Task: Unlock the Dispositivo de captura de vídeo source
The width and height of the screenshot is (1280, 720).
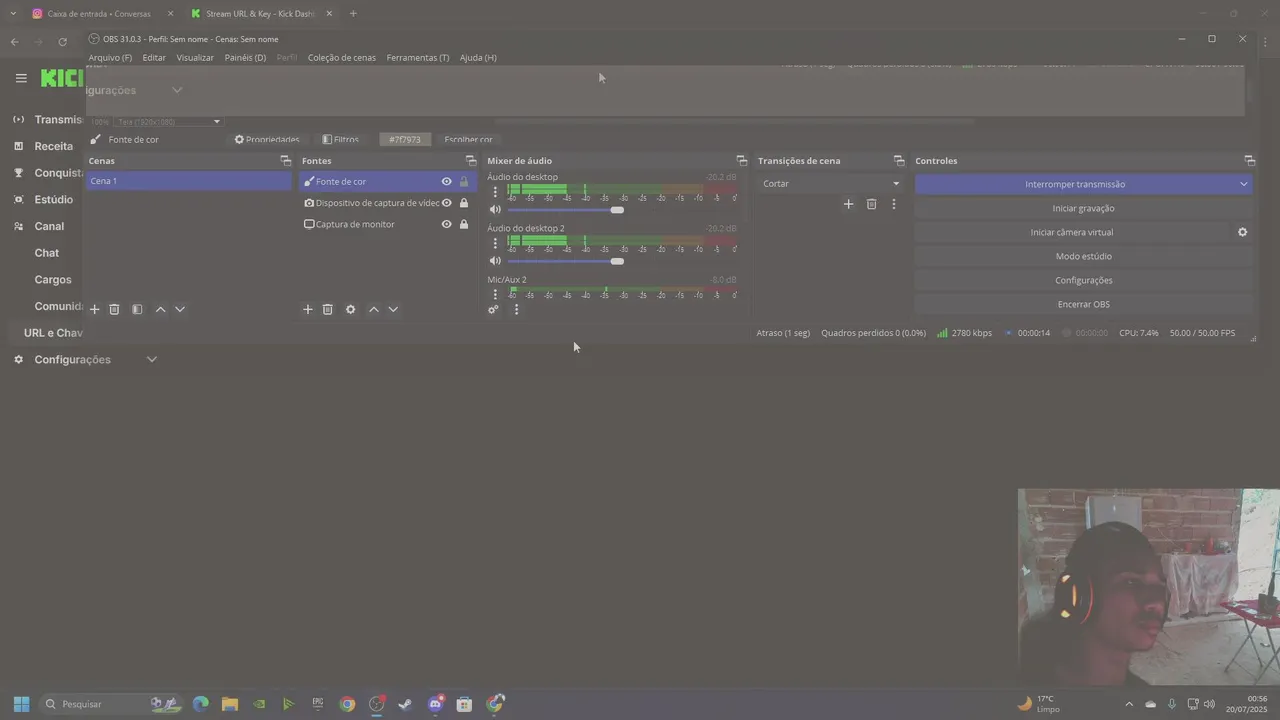Action: click(x=463, y=203)
